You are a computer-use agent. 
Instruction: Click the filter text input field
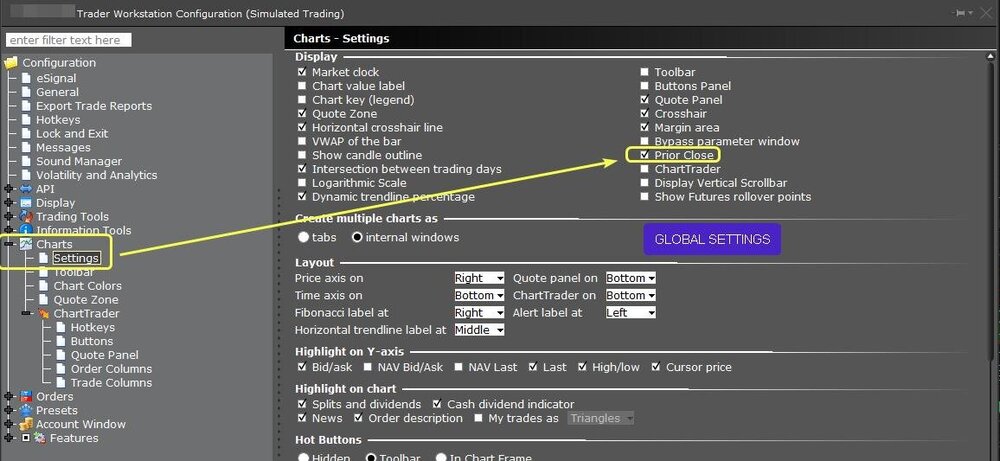(x=68, y=40)
